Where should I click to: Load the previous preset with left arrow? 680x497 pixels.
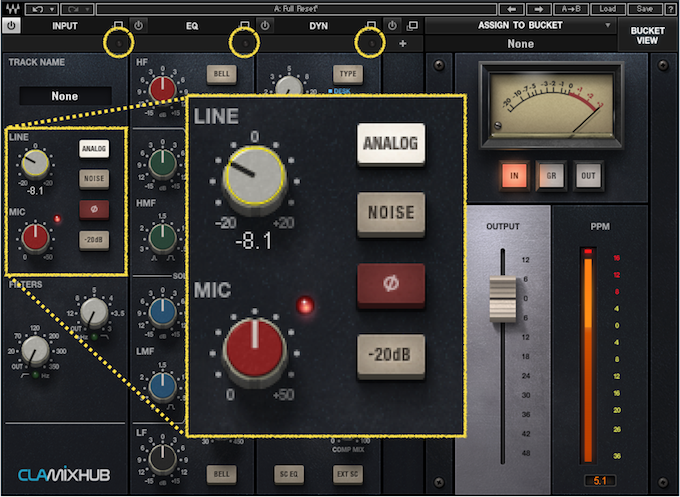point(512,9)
